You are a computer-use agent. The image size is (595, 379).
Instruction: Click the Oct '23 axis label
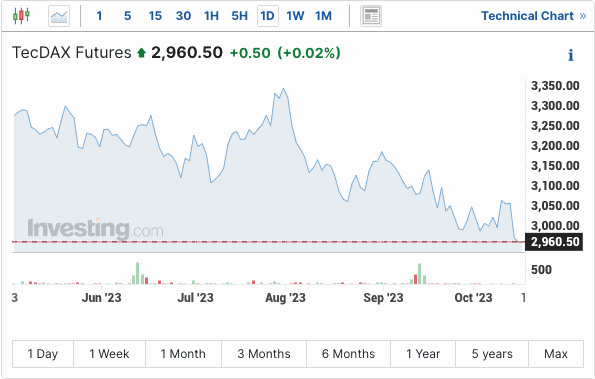pos(473,298)
